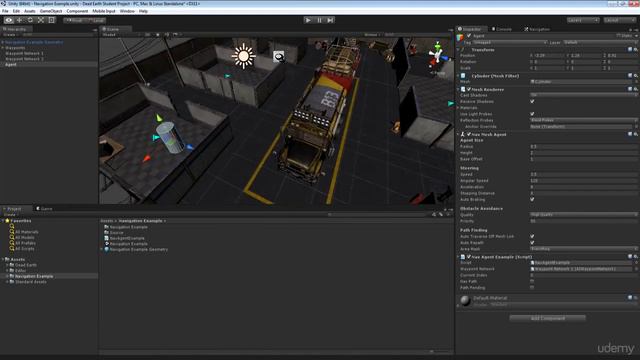This screenshot has height=360, width=640.
Task: Switch to the Game tab
Action: 44,209
